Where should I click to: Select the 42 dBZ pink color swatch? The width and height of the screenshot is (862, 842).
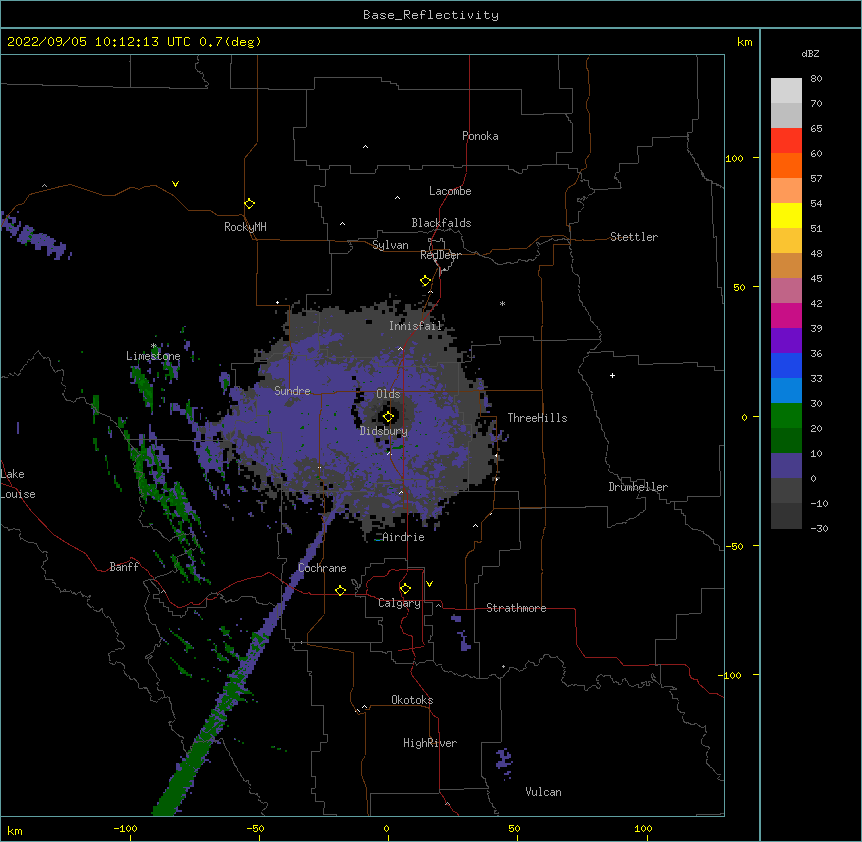tap(786, 290)
